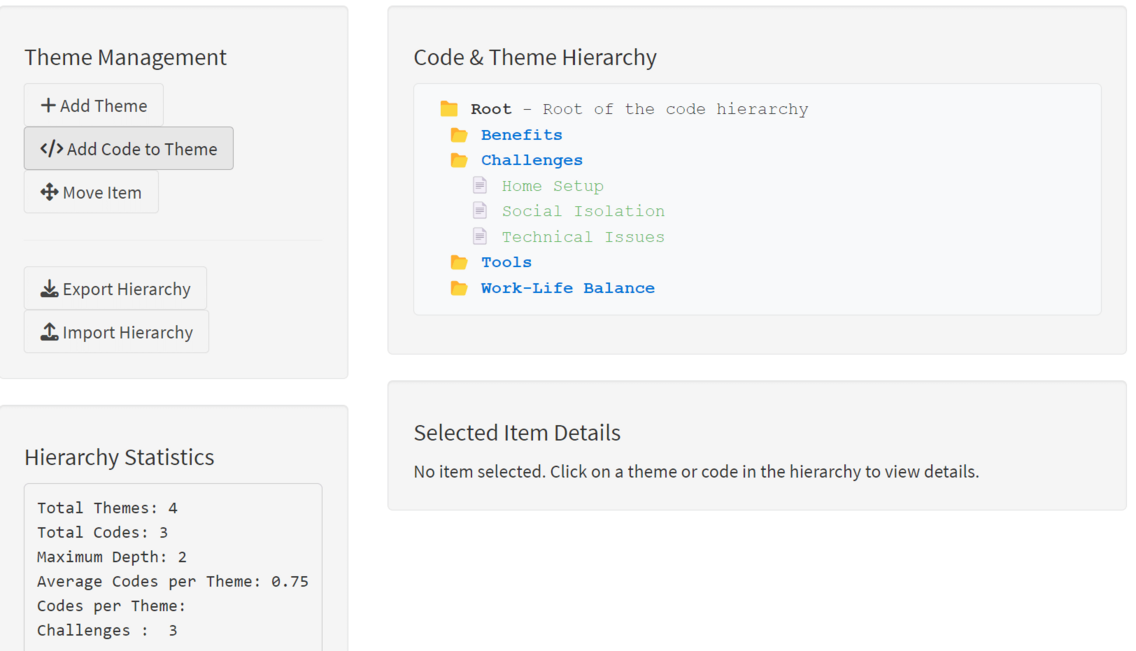Click the Root folder icon
1136x651 pixels.
(x=449, y=109)
